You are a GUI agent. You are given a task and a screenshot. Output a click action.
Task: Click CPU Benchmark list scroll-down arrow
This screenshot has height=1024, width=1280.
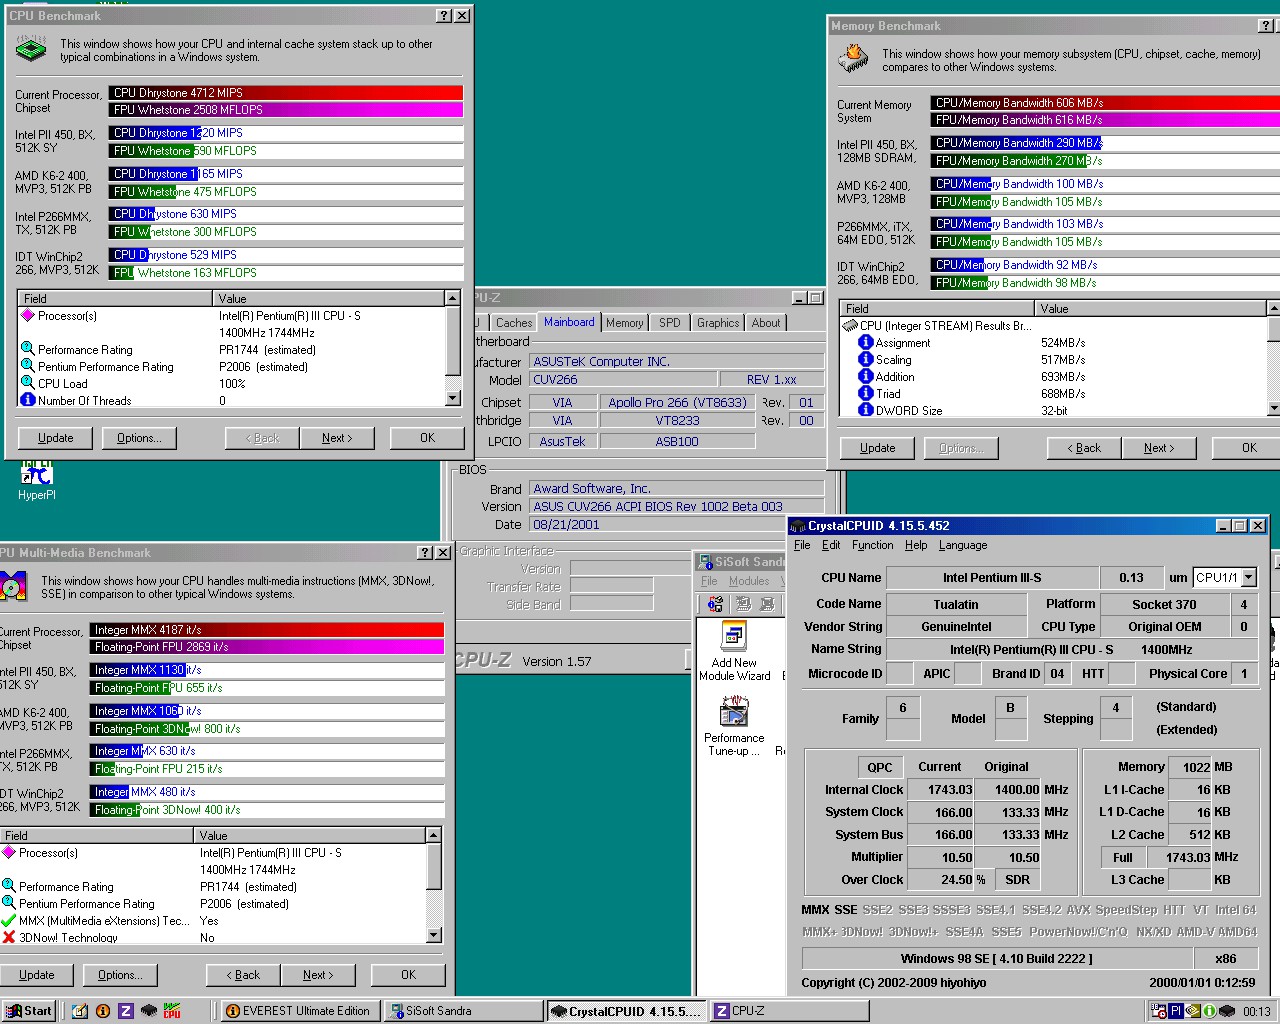(x=453, y=398)
